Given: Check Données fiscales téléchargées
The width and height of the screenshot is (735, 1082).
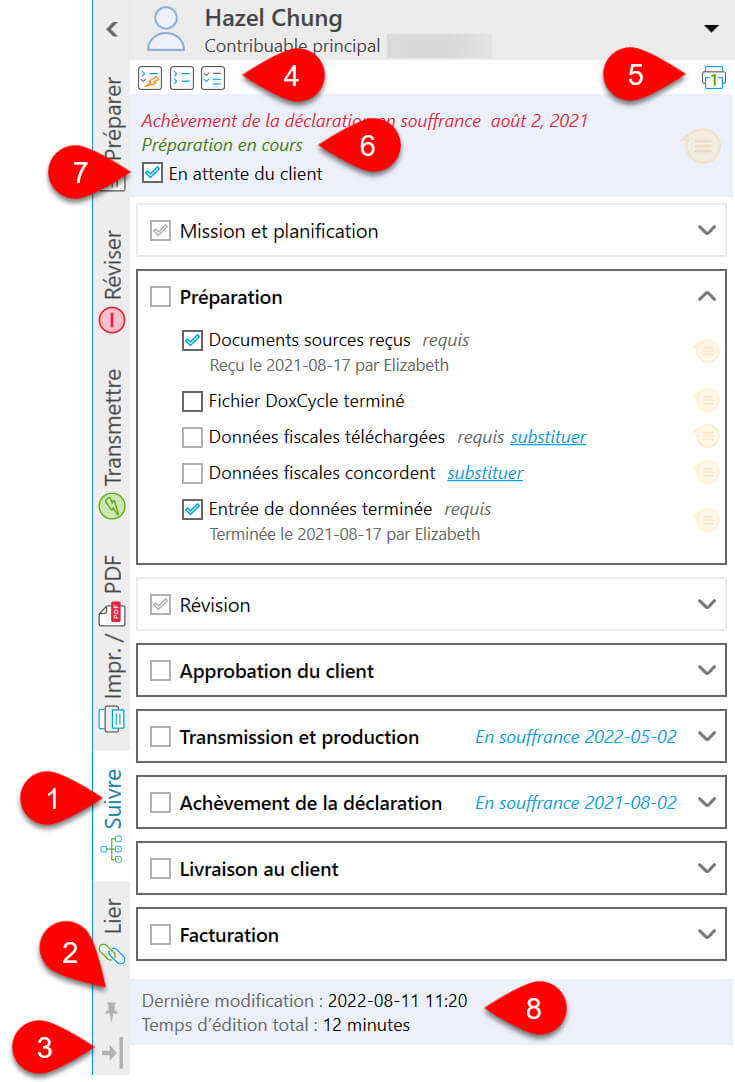Looking at the screenshot, I should [x=192, y=437].
